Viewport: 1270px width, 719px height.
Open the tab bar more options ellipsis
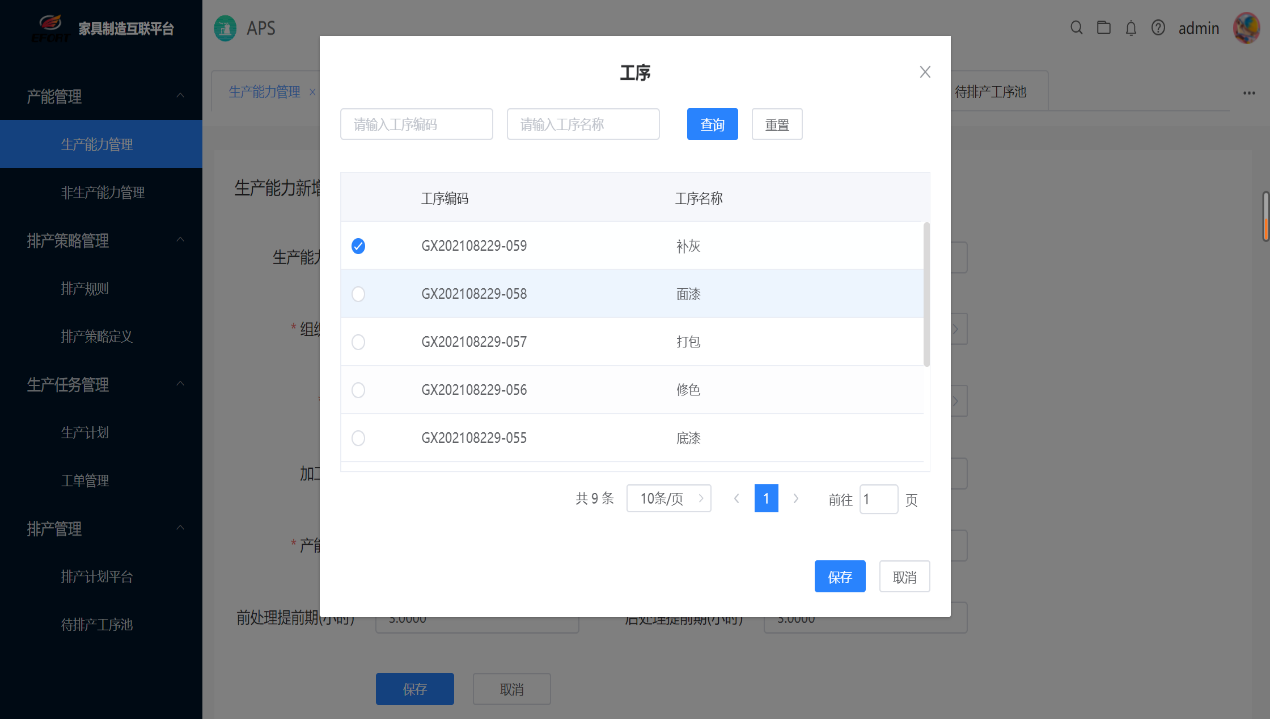coord(1248,93)
